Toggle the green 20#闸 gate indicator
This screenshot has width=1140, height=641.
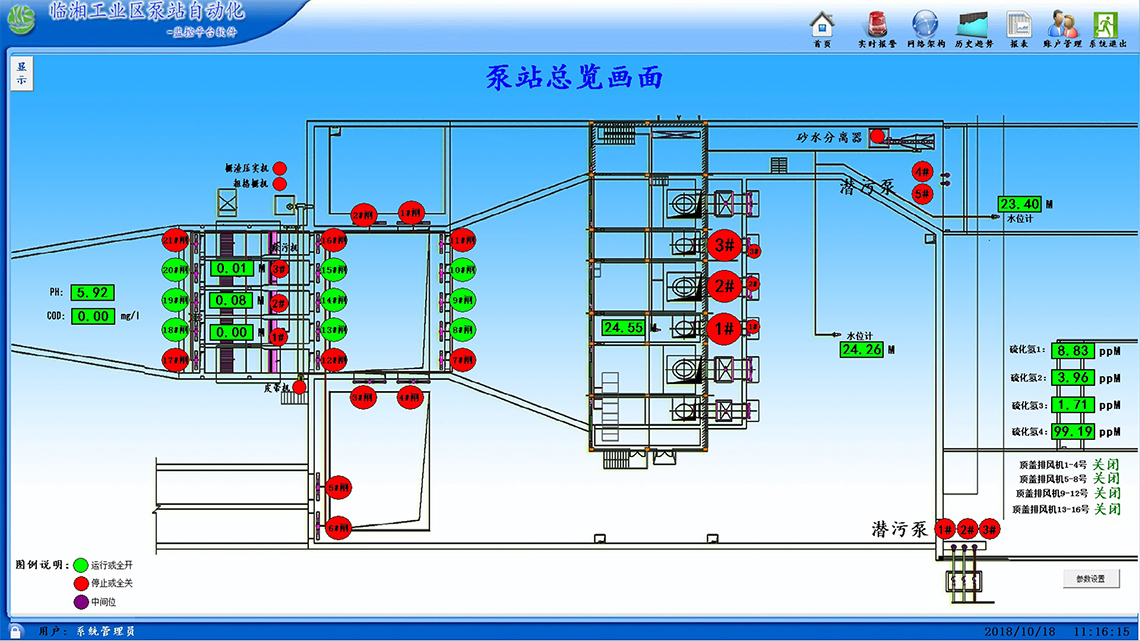pyautogui.click(x=175, y=270)
